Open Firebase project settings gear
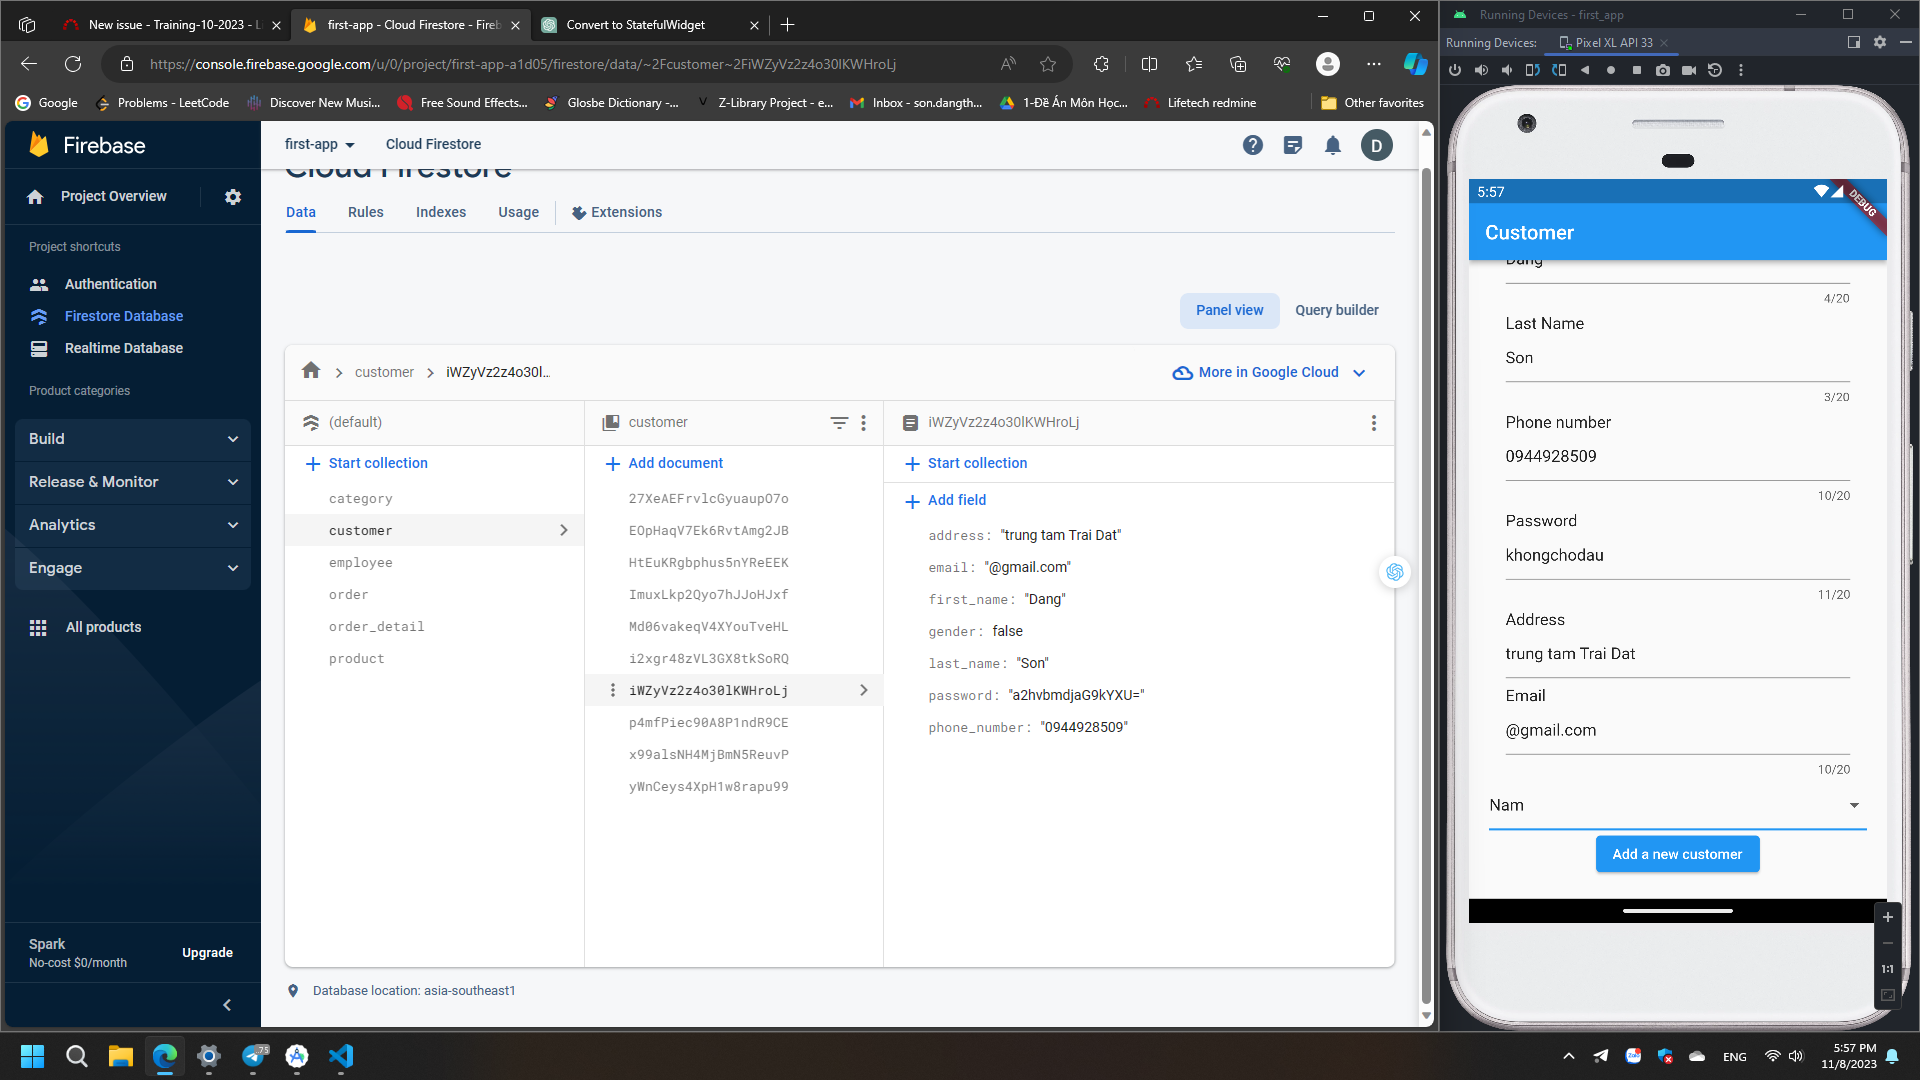Image resolution: width=1920 pixels, height=1080 pixels. pos(233,197)
